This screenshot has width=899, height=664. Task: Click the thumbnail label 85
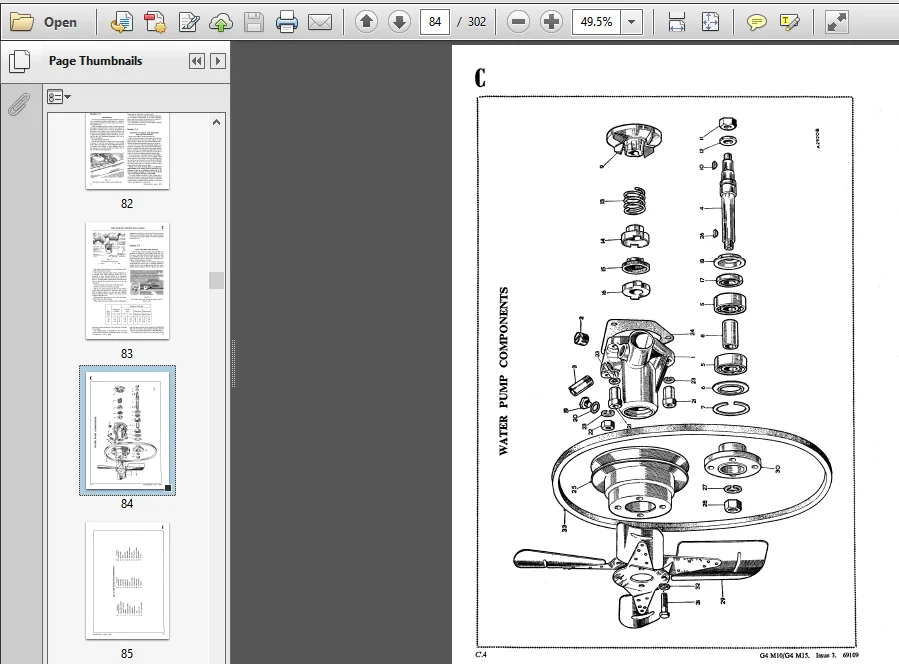pyautogui.click(x=127, y=654)
